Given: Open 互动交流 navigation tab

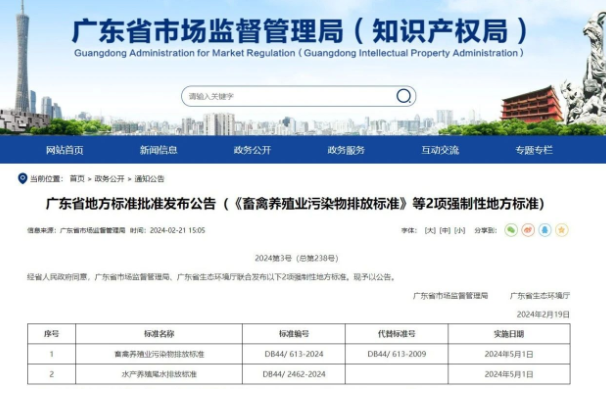Looking at the screenshot, I should tap(440, 150).
